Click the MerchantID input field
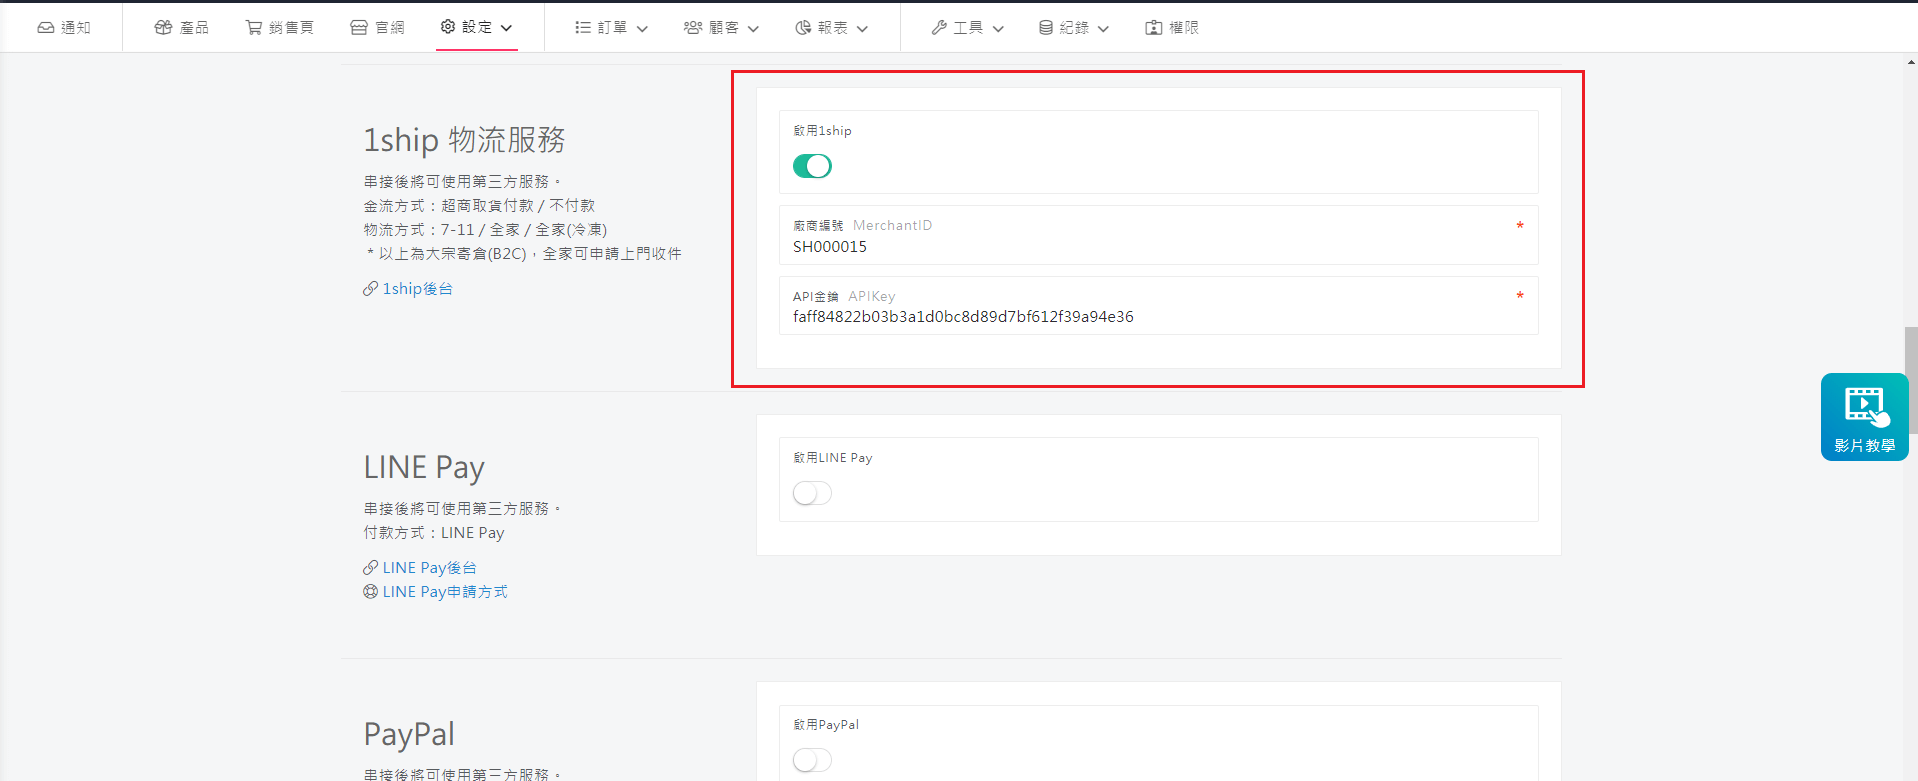 click(x=1150, y=247)
